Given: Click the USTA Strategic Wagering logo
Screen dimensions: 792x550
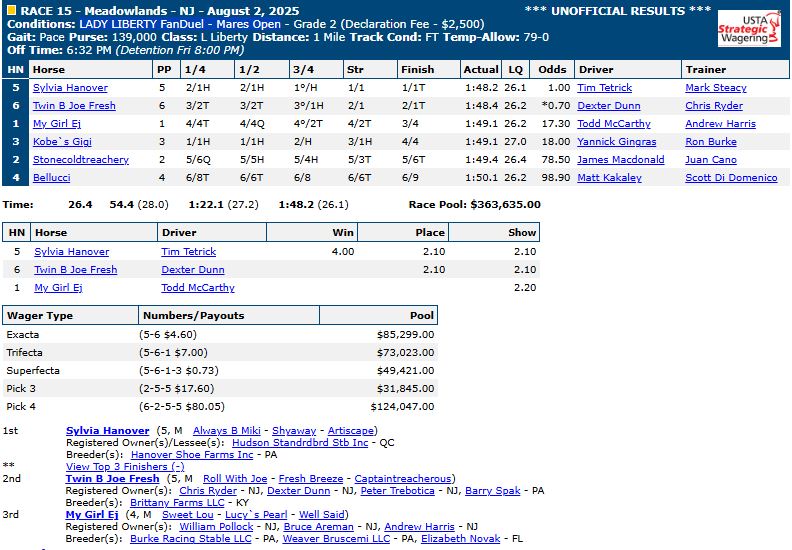Looking at the screenshot, I should (750, 29).
